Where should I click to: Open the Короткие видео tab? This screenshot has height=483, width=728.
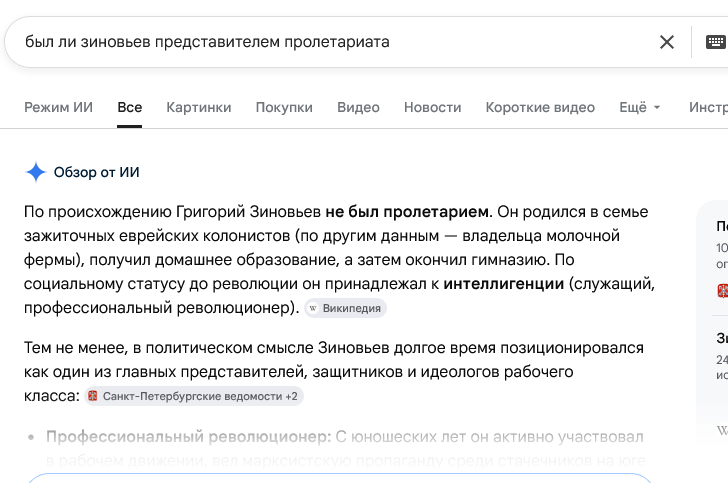(540, 107)
